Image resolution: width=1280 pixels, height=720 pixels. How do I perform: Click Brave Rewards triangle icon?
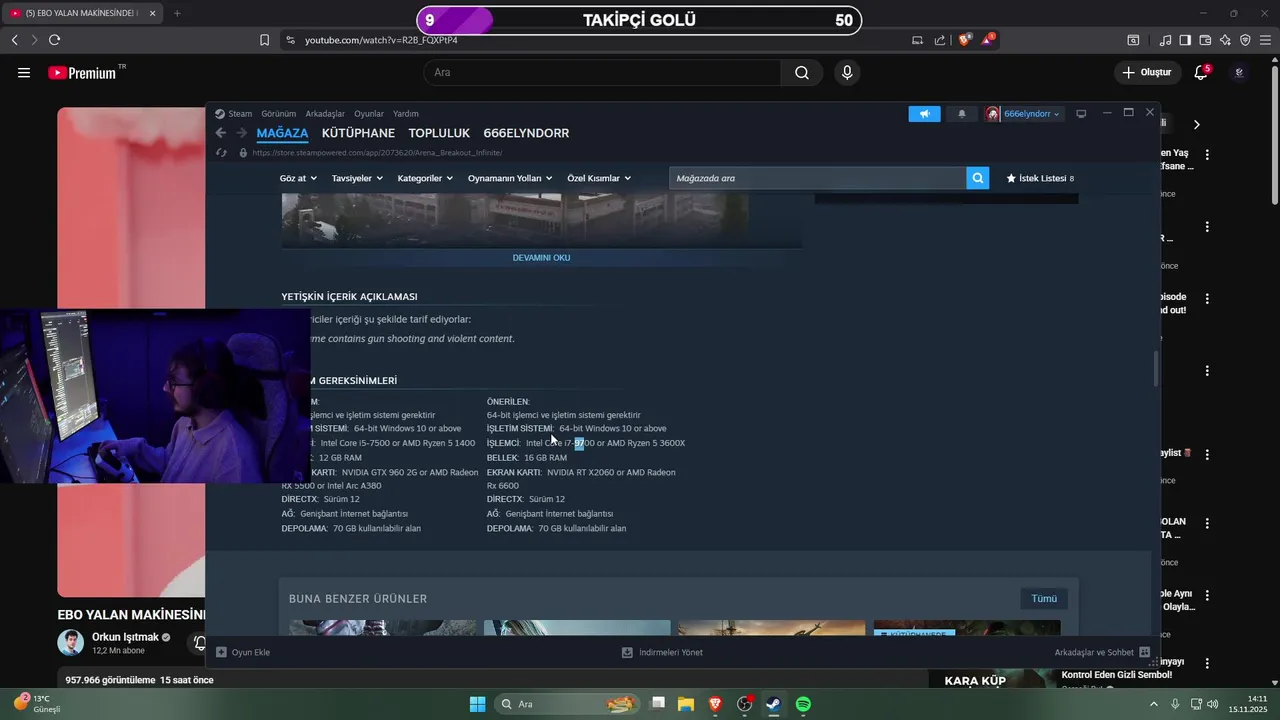pyautogui.click(x=988, y=40)
